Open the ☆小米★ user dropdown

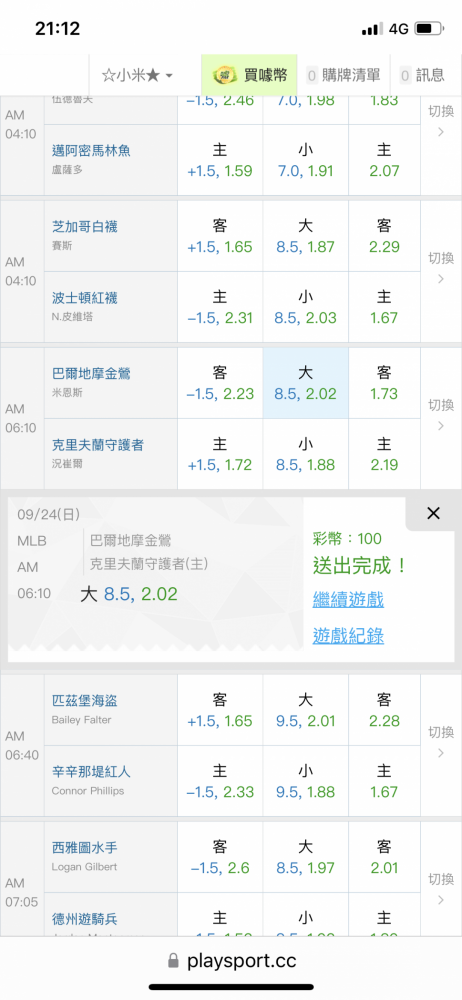click(137, 75)
